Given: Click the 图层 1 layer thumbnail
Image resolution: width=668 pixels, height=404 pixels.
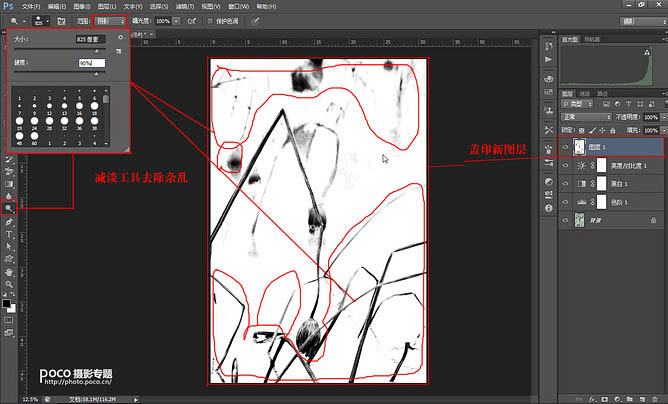Looking at the screenshot, I should click(579, 147).
